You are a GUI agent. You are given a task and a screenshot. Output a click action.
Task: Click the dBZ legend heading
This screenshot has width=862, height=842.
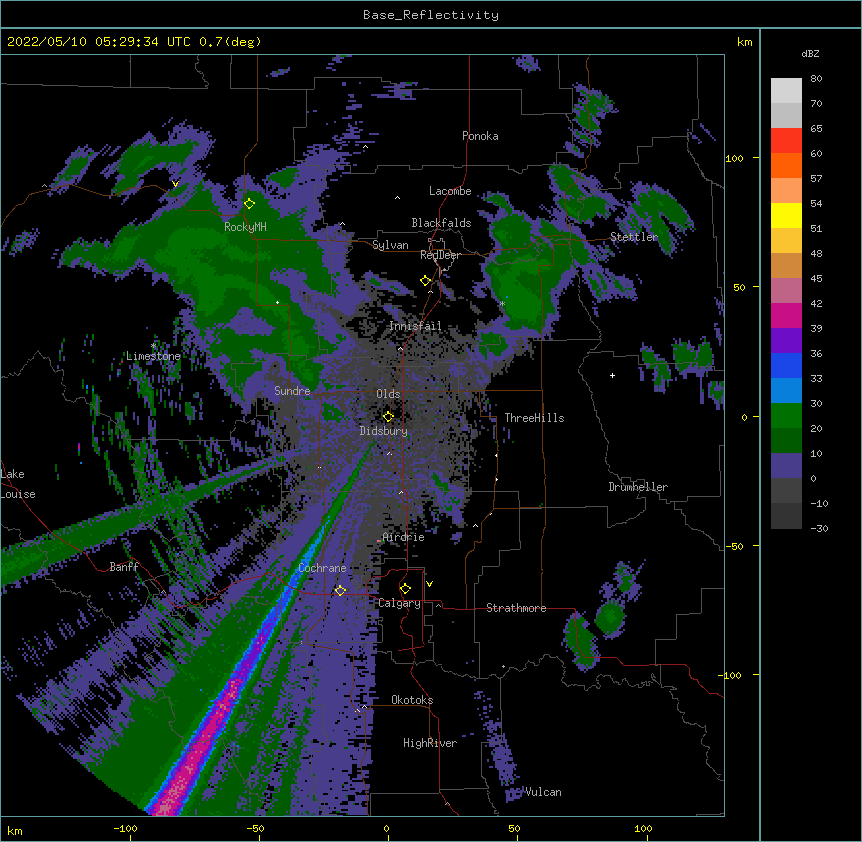[x=810, y=53]
